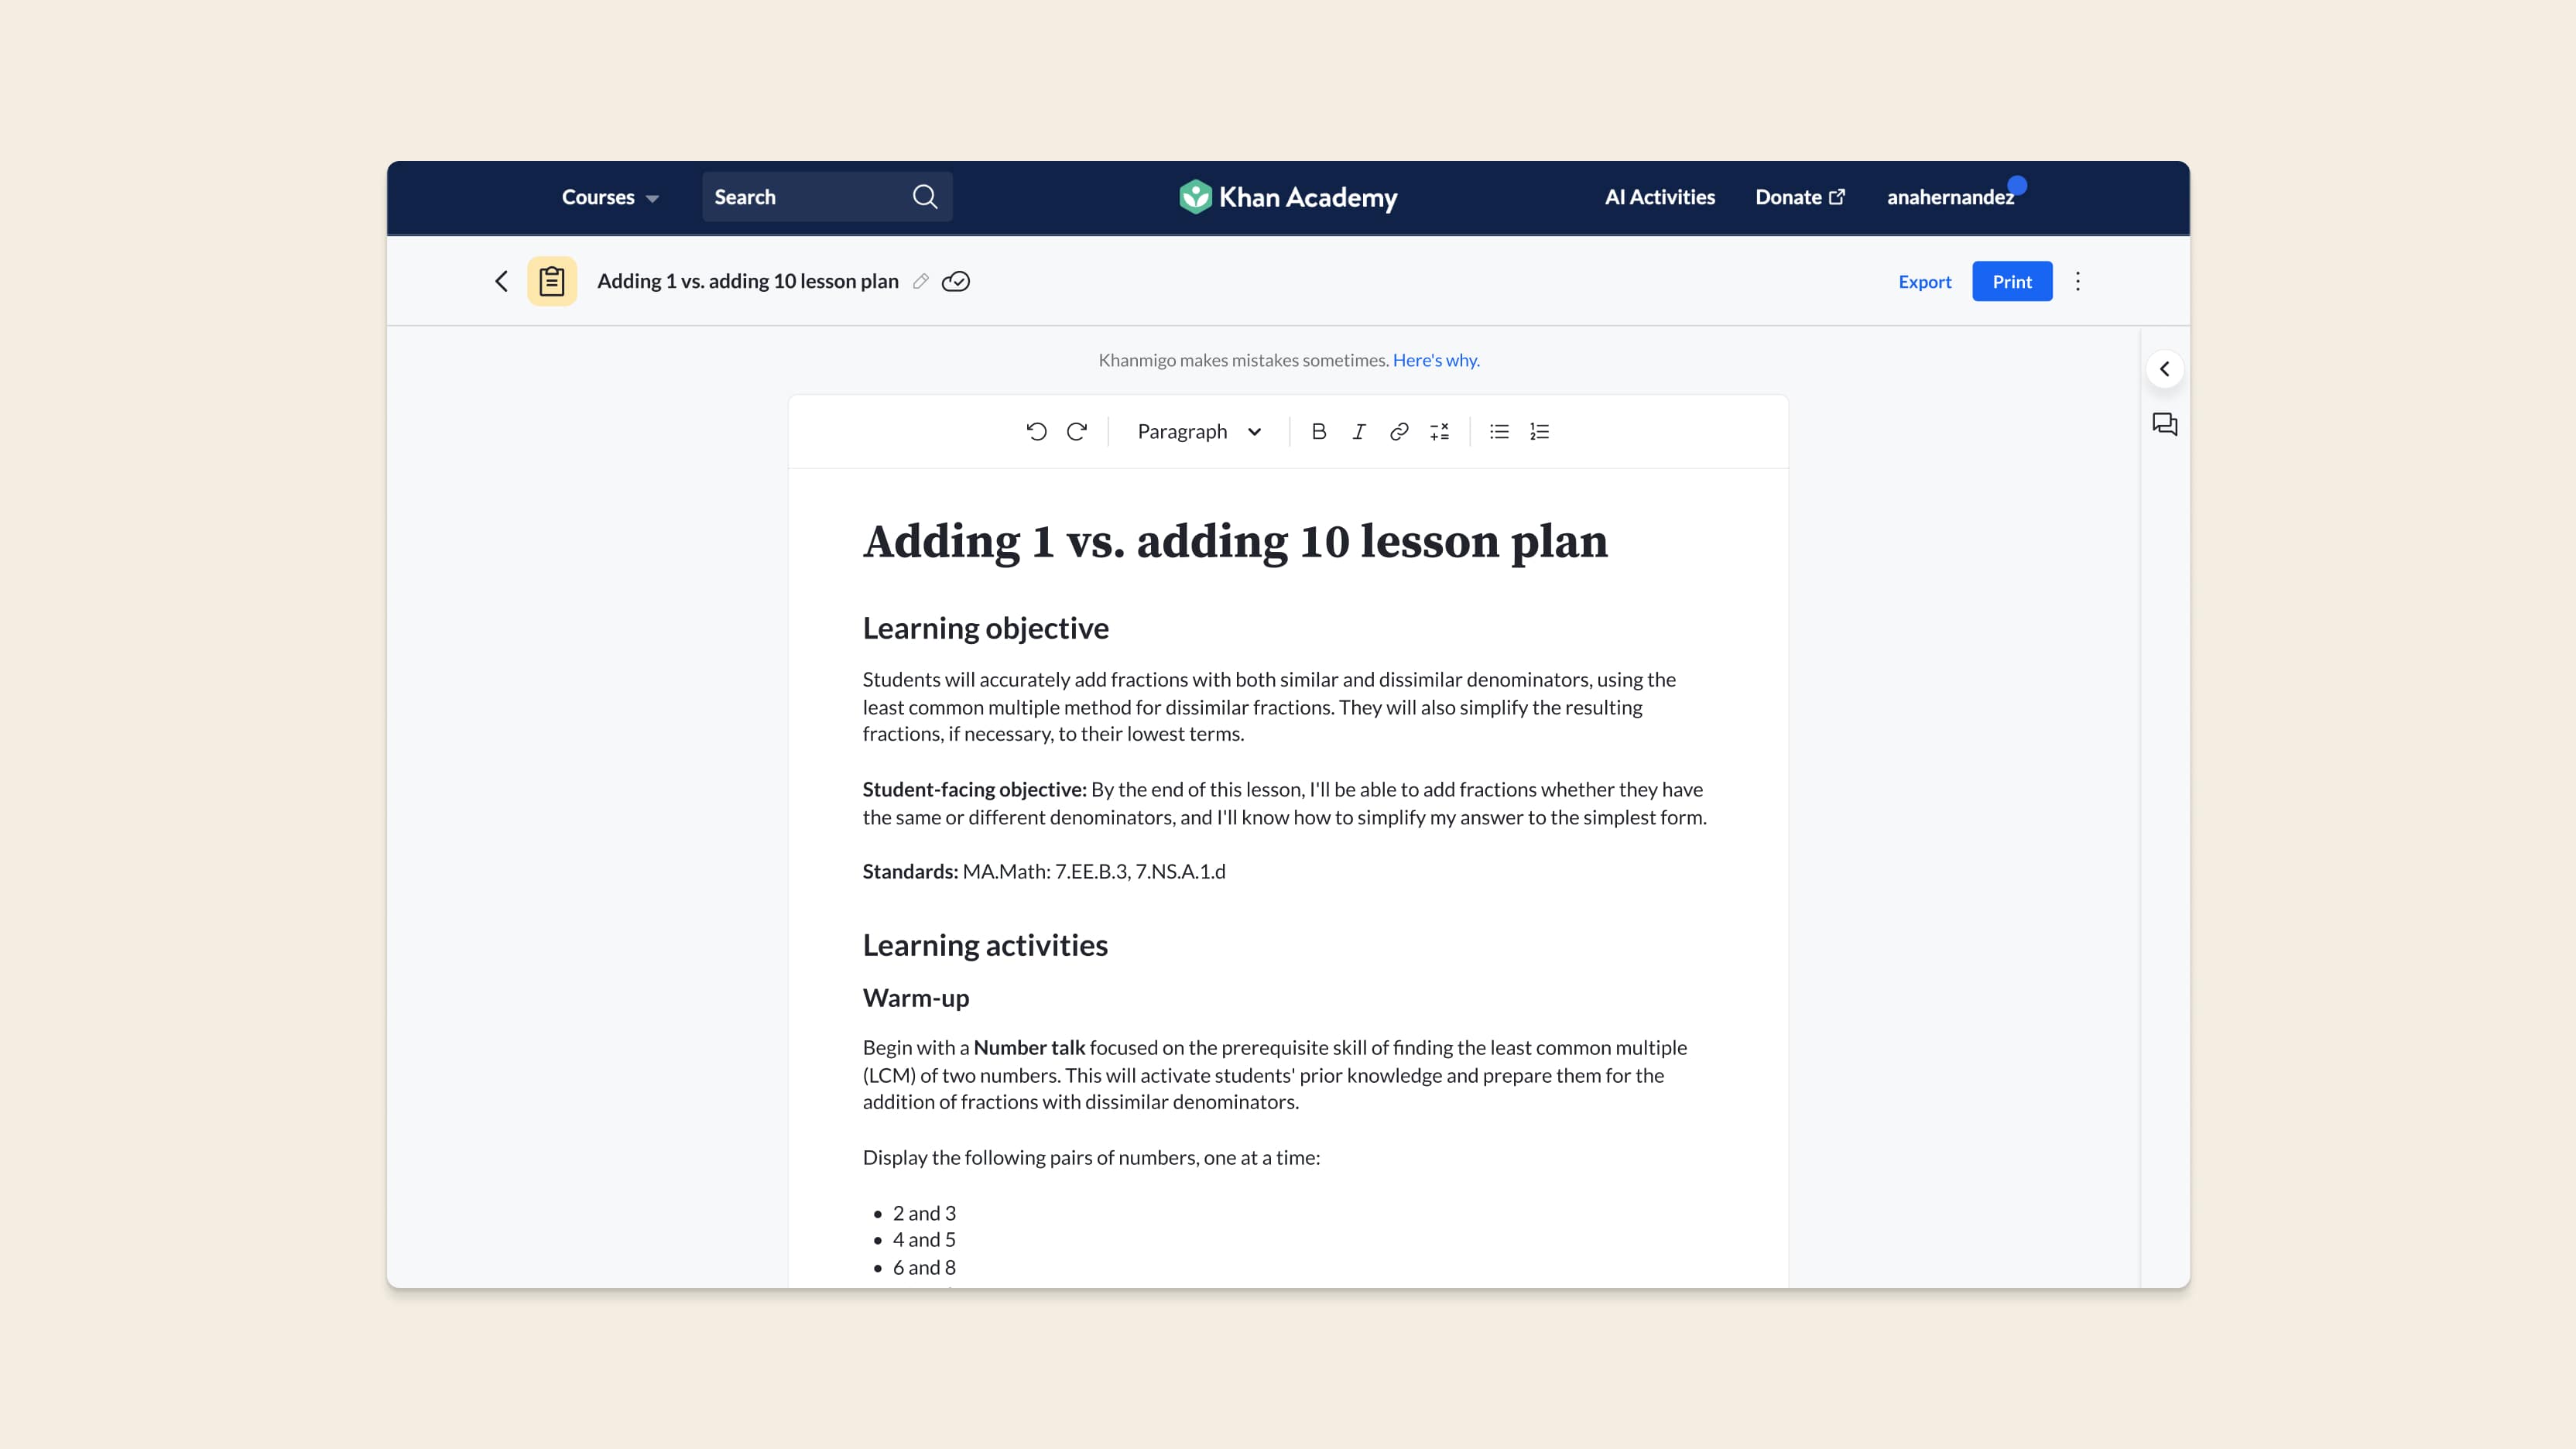
Task: Click the Print button
Action: point(2012,279)
